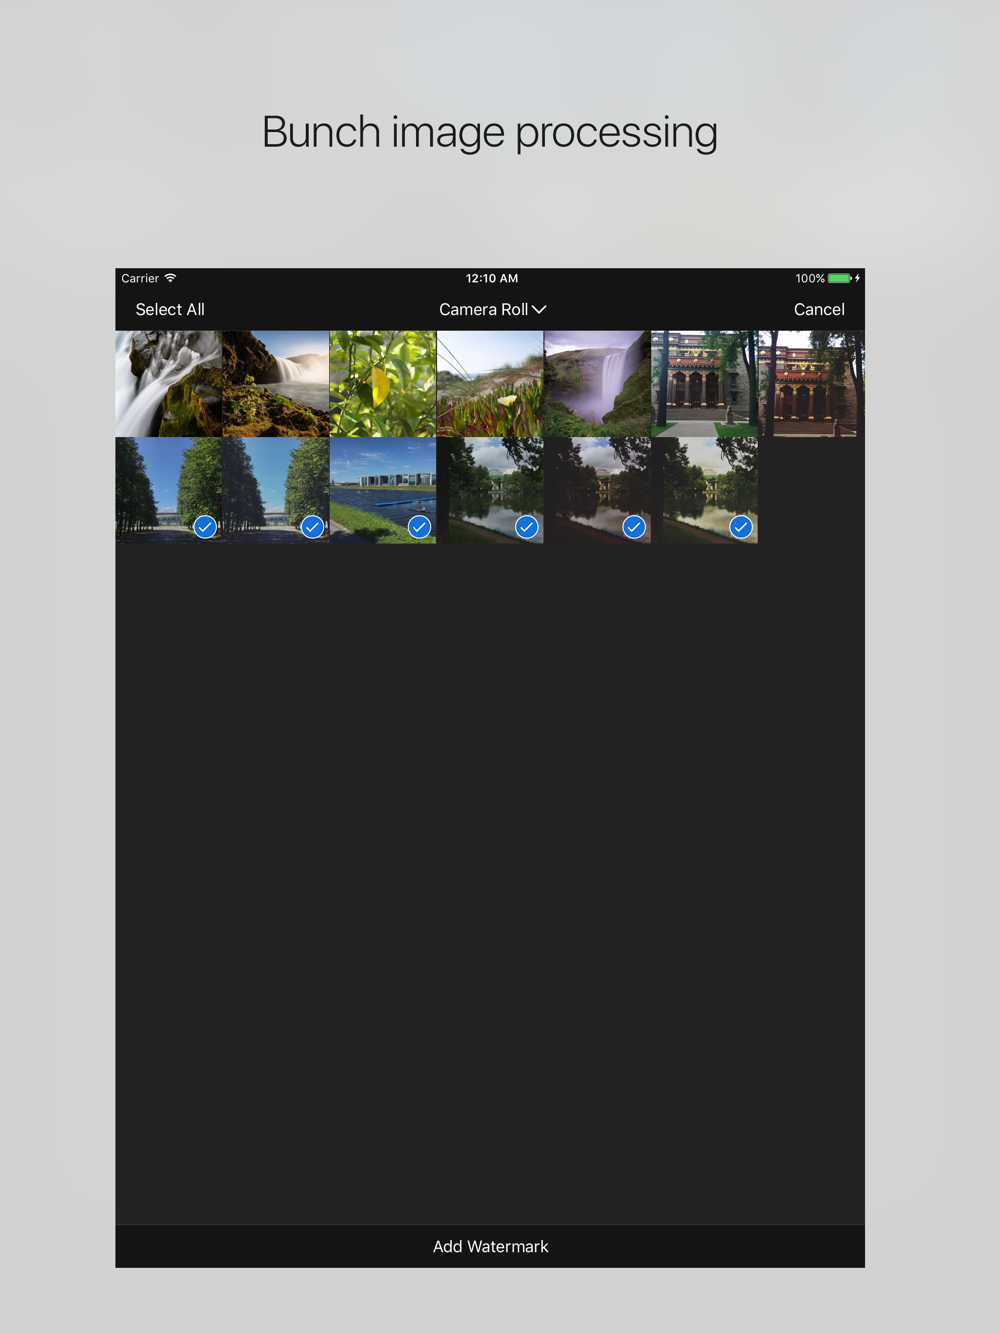Viewport: 1000px width, 1334px height.
Task: Select the yellow flower on hillside photo
Action: 490,384
